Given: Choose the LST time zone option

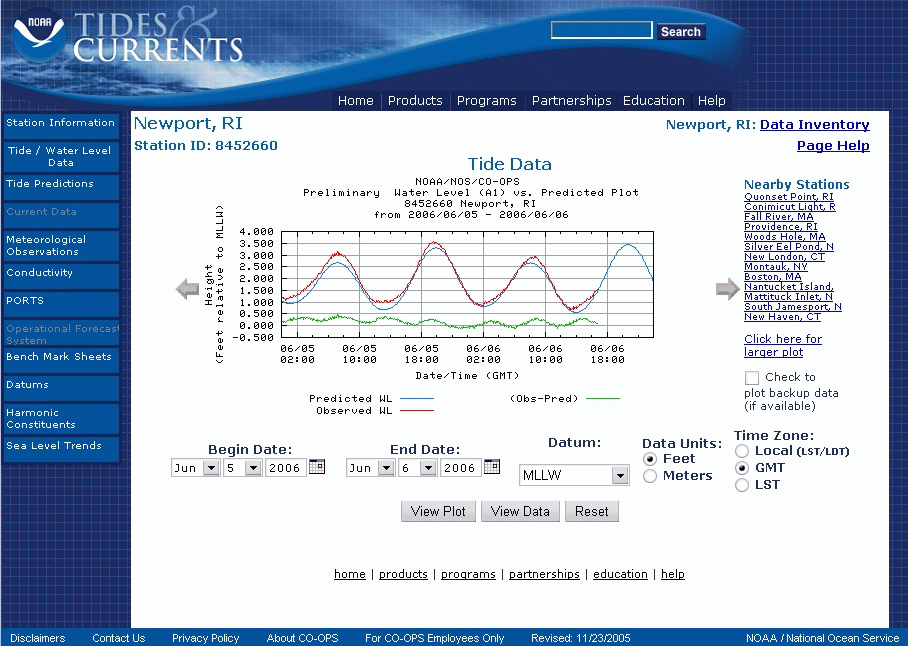Looking at the screenshot, I should (742, 486).
